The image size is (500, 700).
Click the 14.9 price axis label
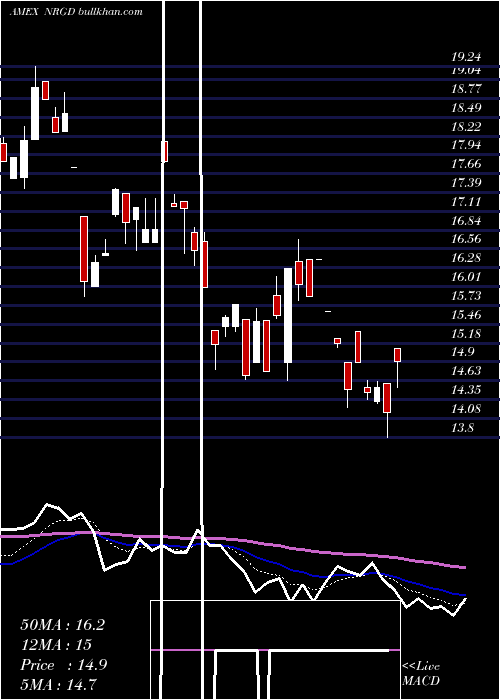(462, 352)
